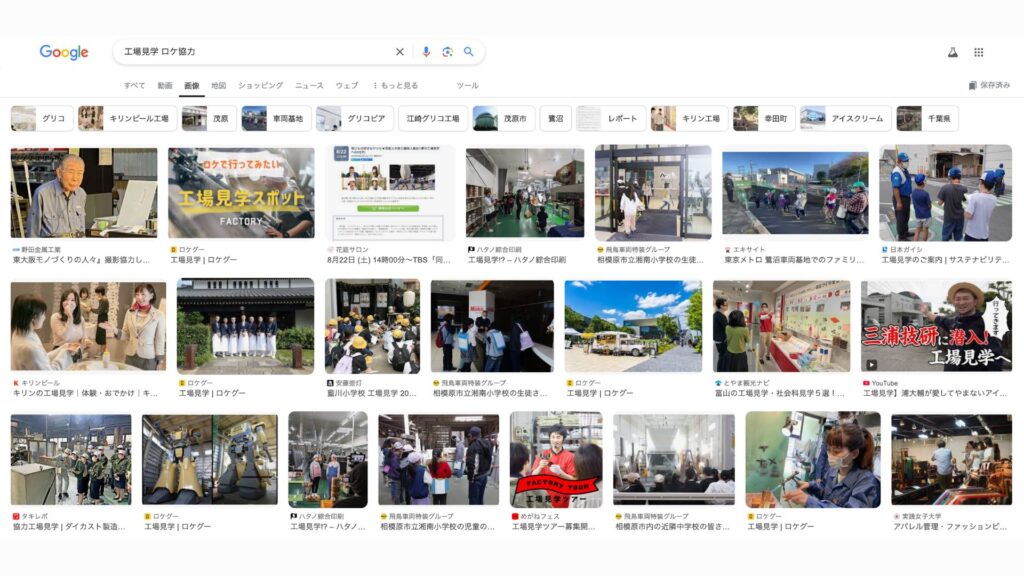
Task: Start voice search with the microphone icon
Action: click(x=426, y=52)
